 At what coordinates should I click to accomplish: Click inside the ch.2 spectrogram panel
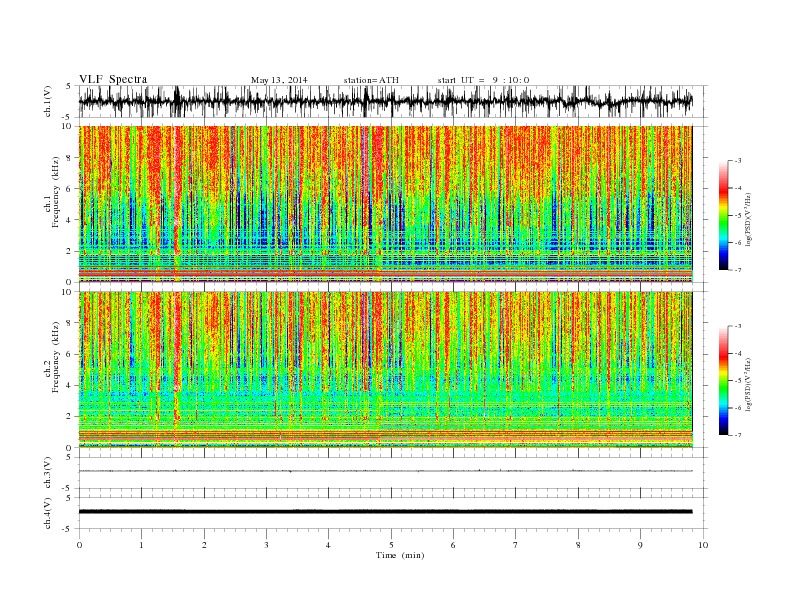(385, 370)
